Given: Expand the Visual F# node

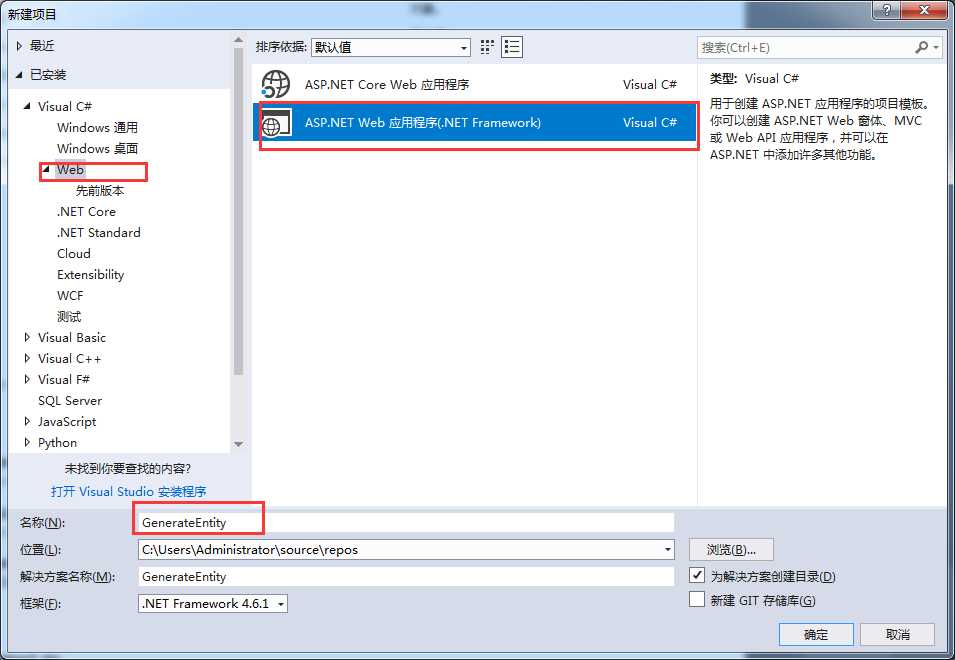Looking at the screenshot, I should [x=27, y=379].
